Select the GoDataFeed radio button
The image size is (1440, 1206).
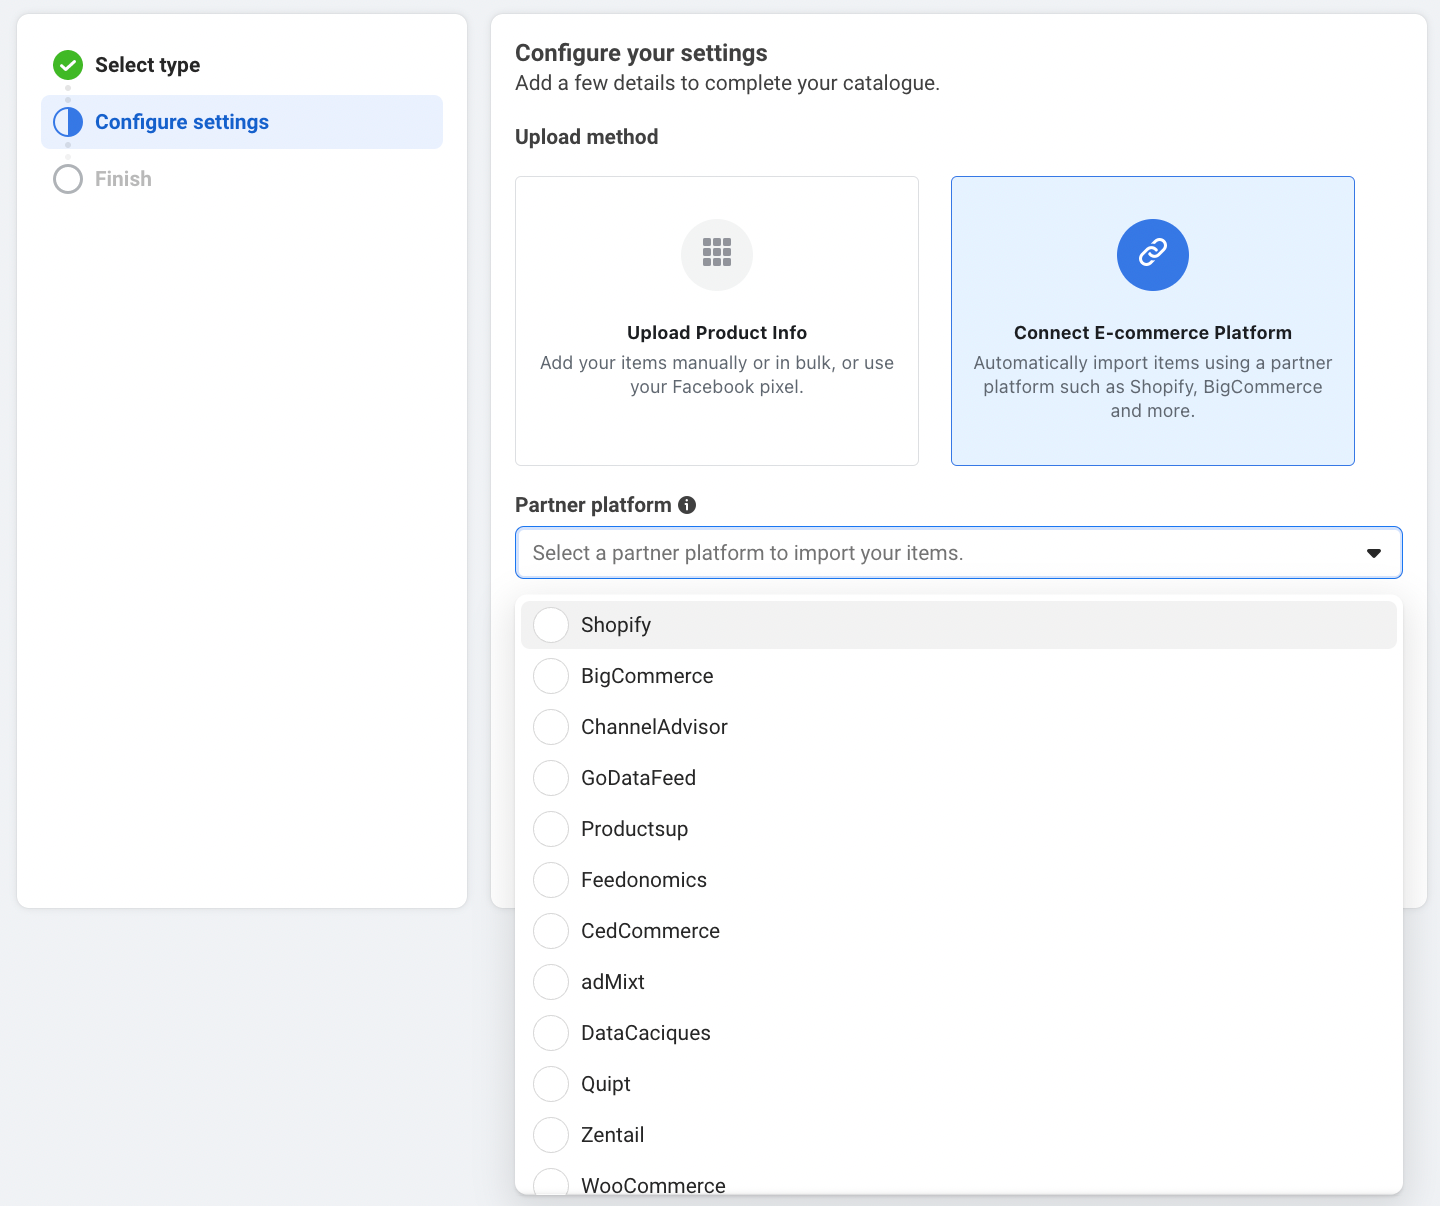click(x=551, y=778)
